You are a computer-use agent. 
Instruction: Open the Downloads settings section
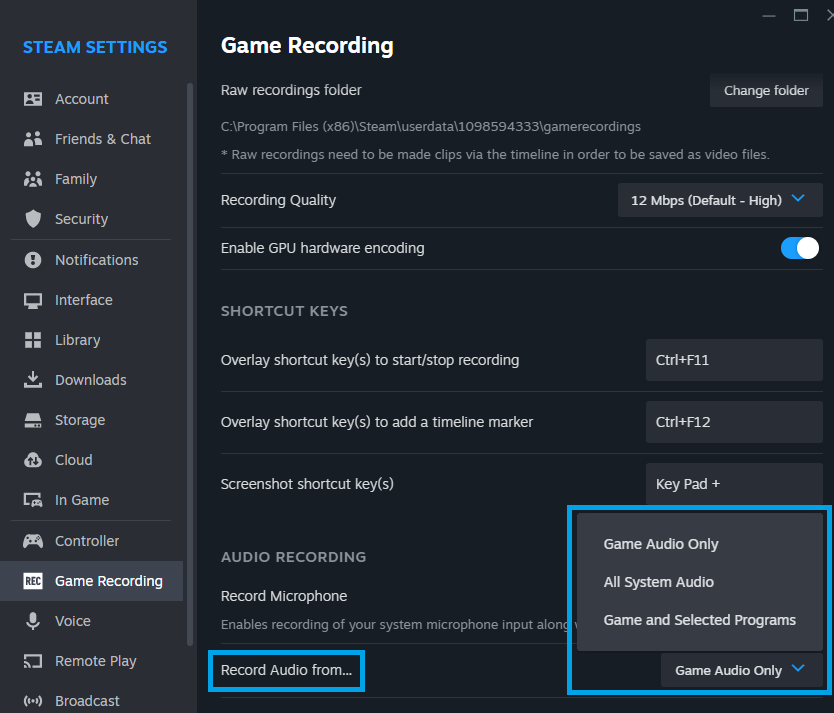tap(91, 380)
